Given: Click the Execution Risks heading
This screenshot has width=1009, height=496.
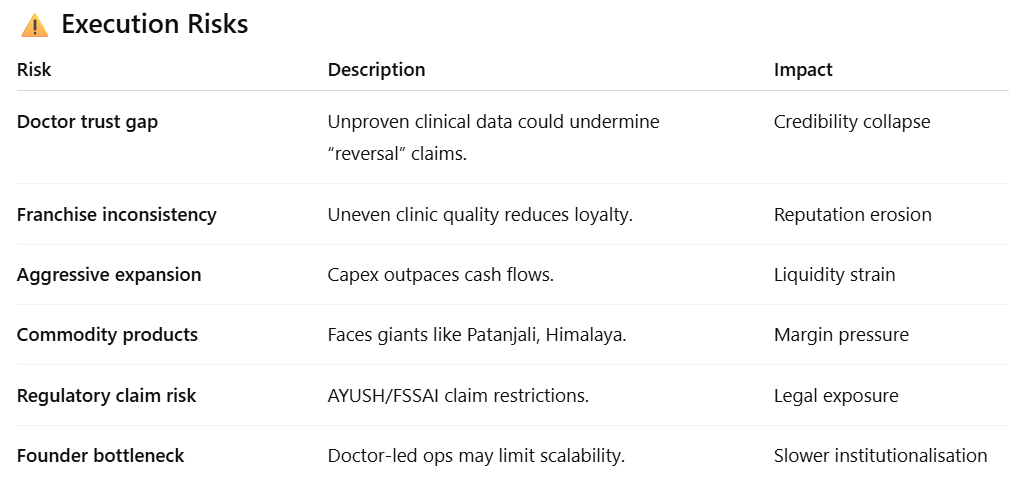Looking at the screenshot, I should point(154,25).
